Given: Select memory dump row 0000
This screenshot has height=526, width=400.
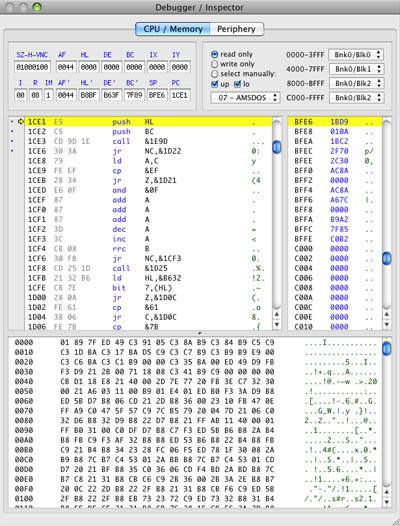Looking at the screenshot, I should (x=195, y=343).
